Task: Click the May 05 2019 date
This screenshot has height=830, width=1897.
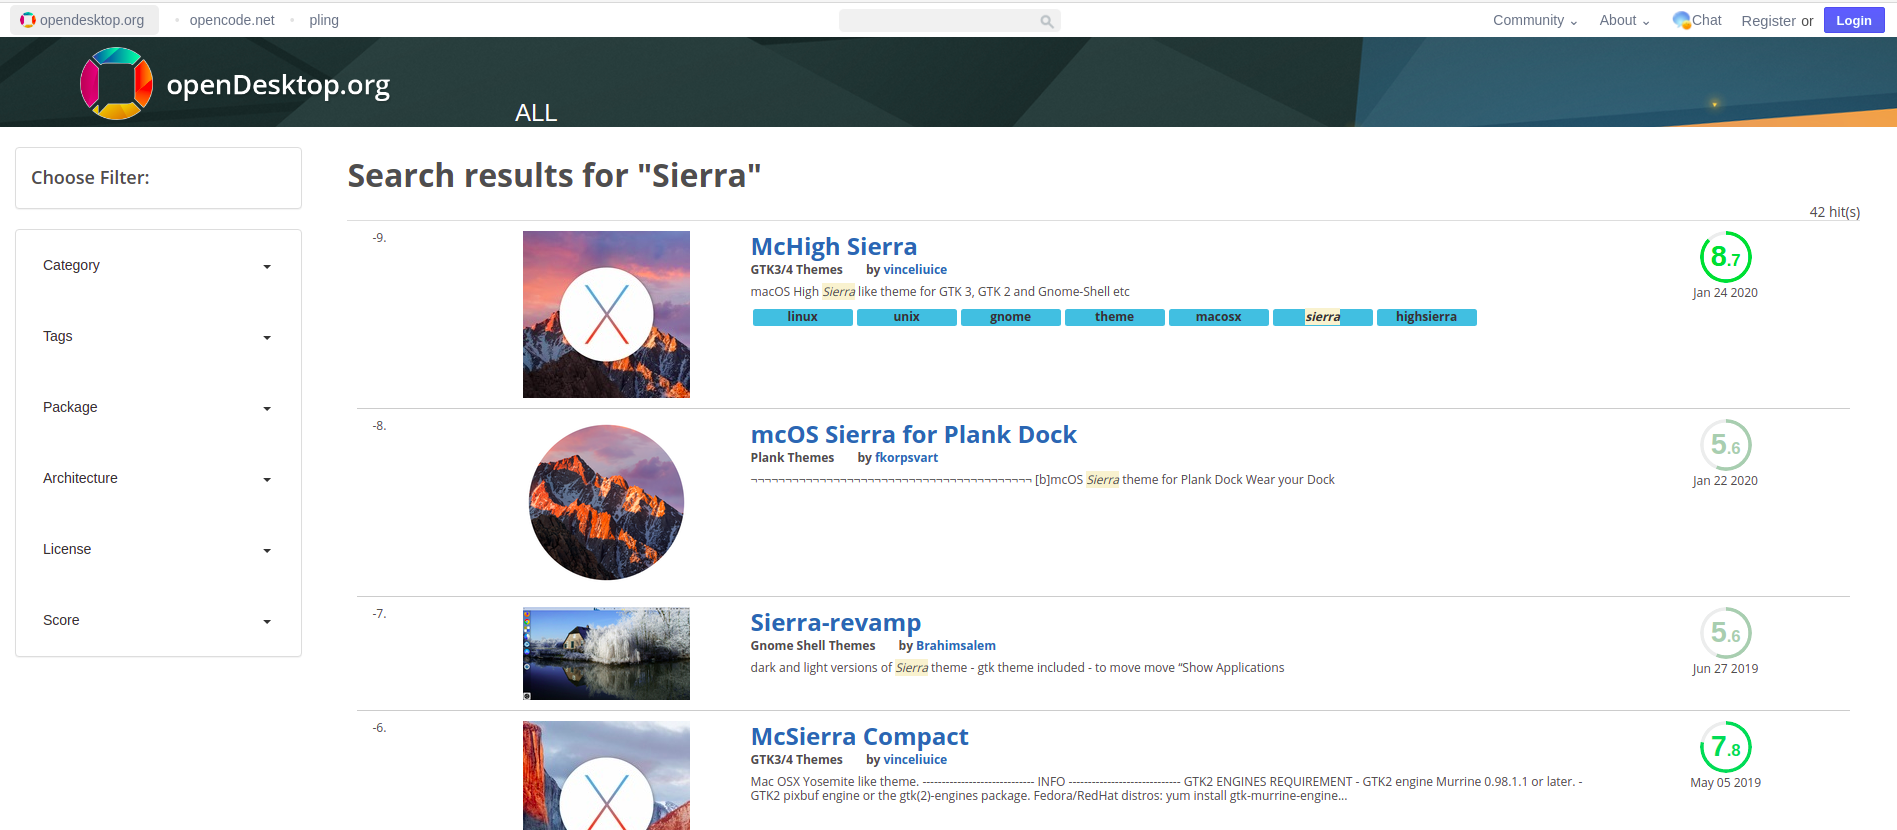Action: coord(1725,783)
